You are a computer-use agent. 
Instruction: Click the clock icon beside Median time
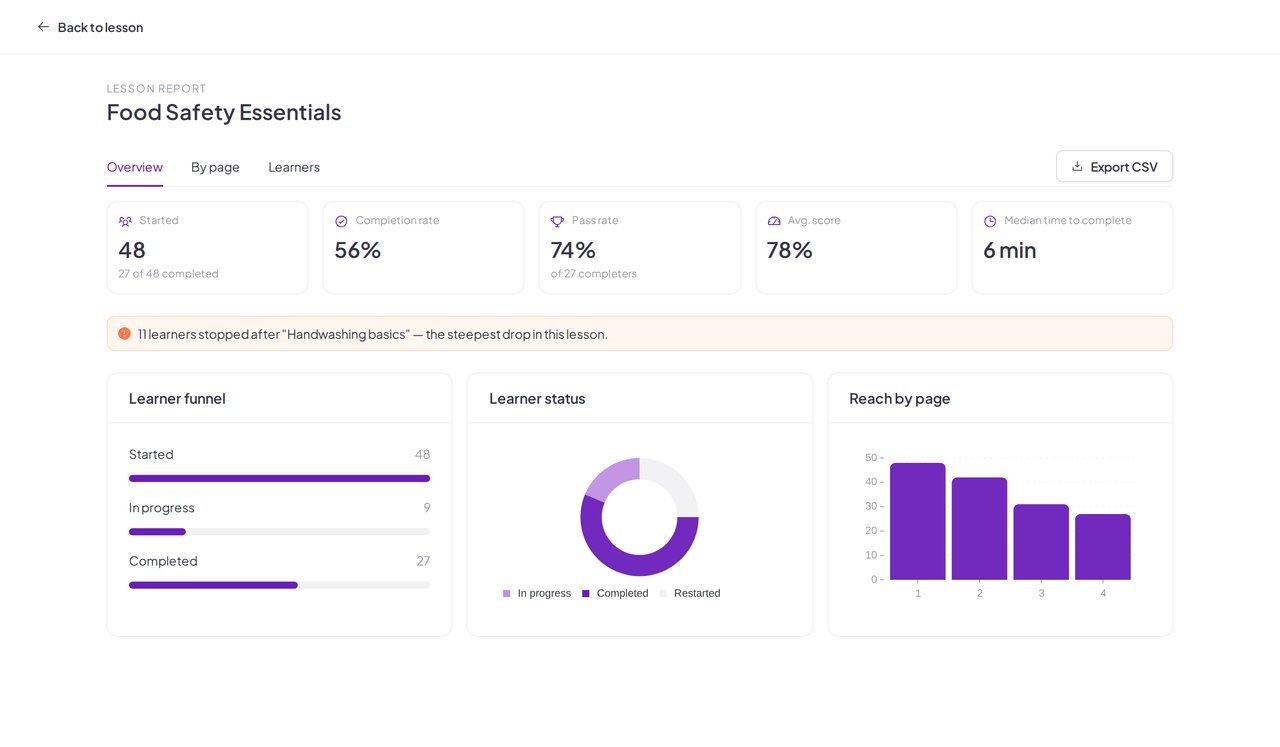[990, 221]
